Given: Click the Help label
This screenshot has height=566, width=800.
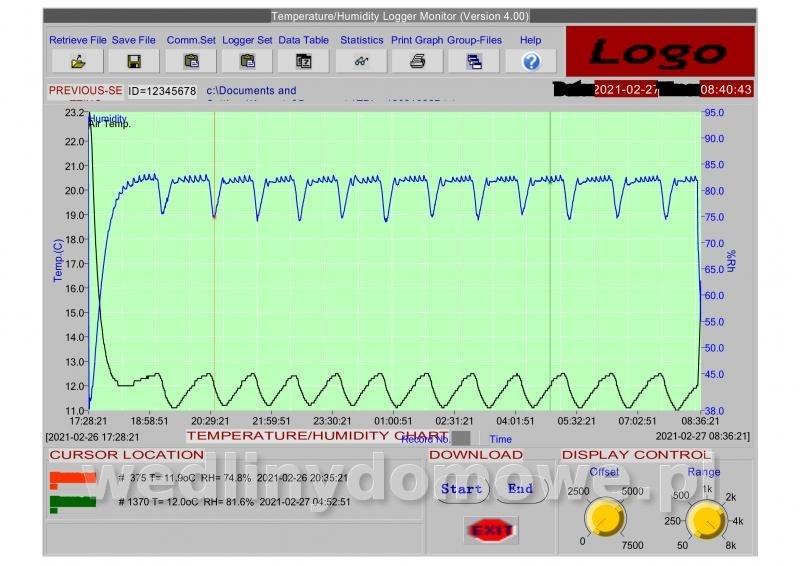Looking at the screenshot, I should point(531,40).
